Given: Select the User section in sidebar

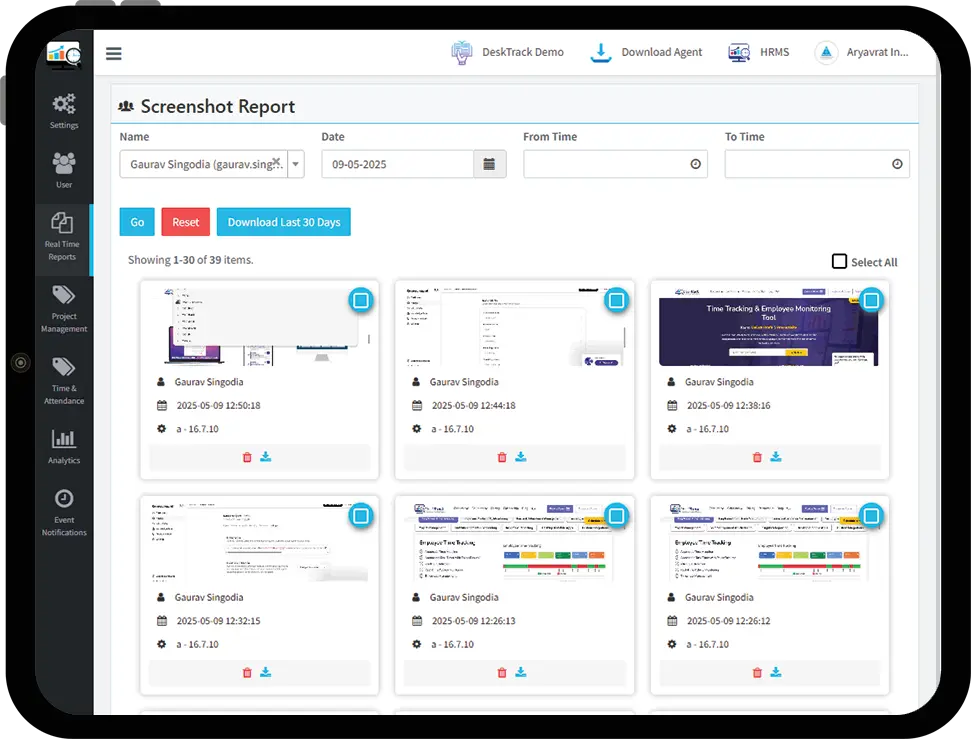Looking at the screenshot, I should point(64,168).
